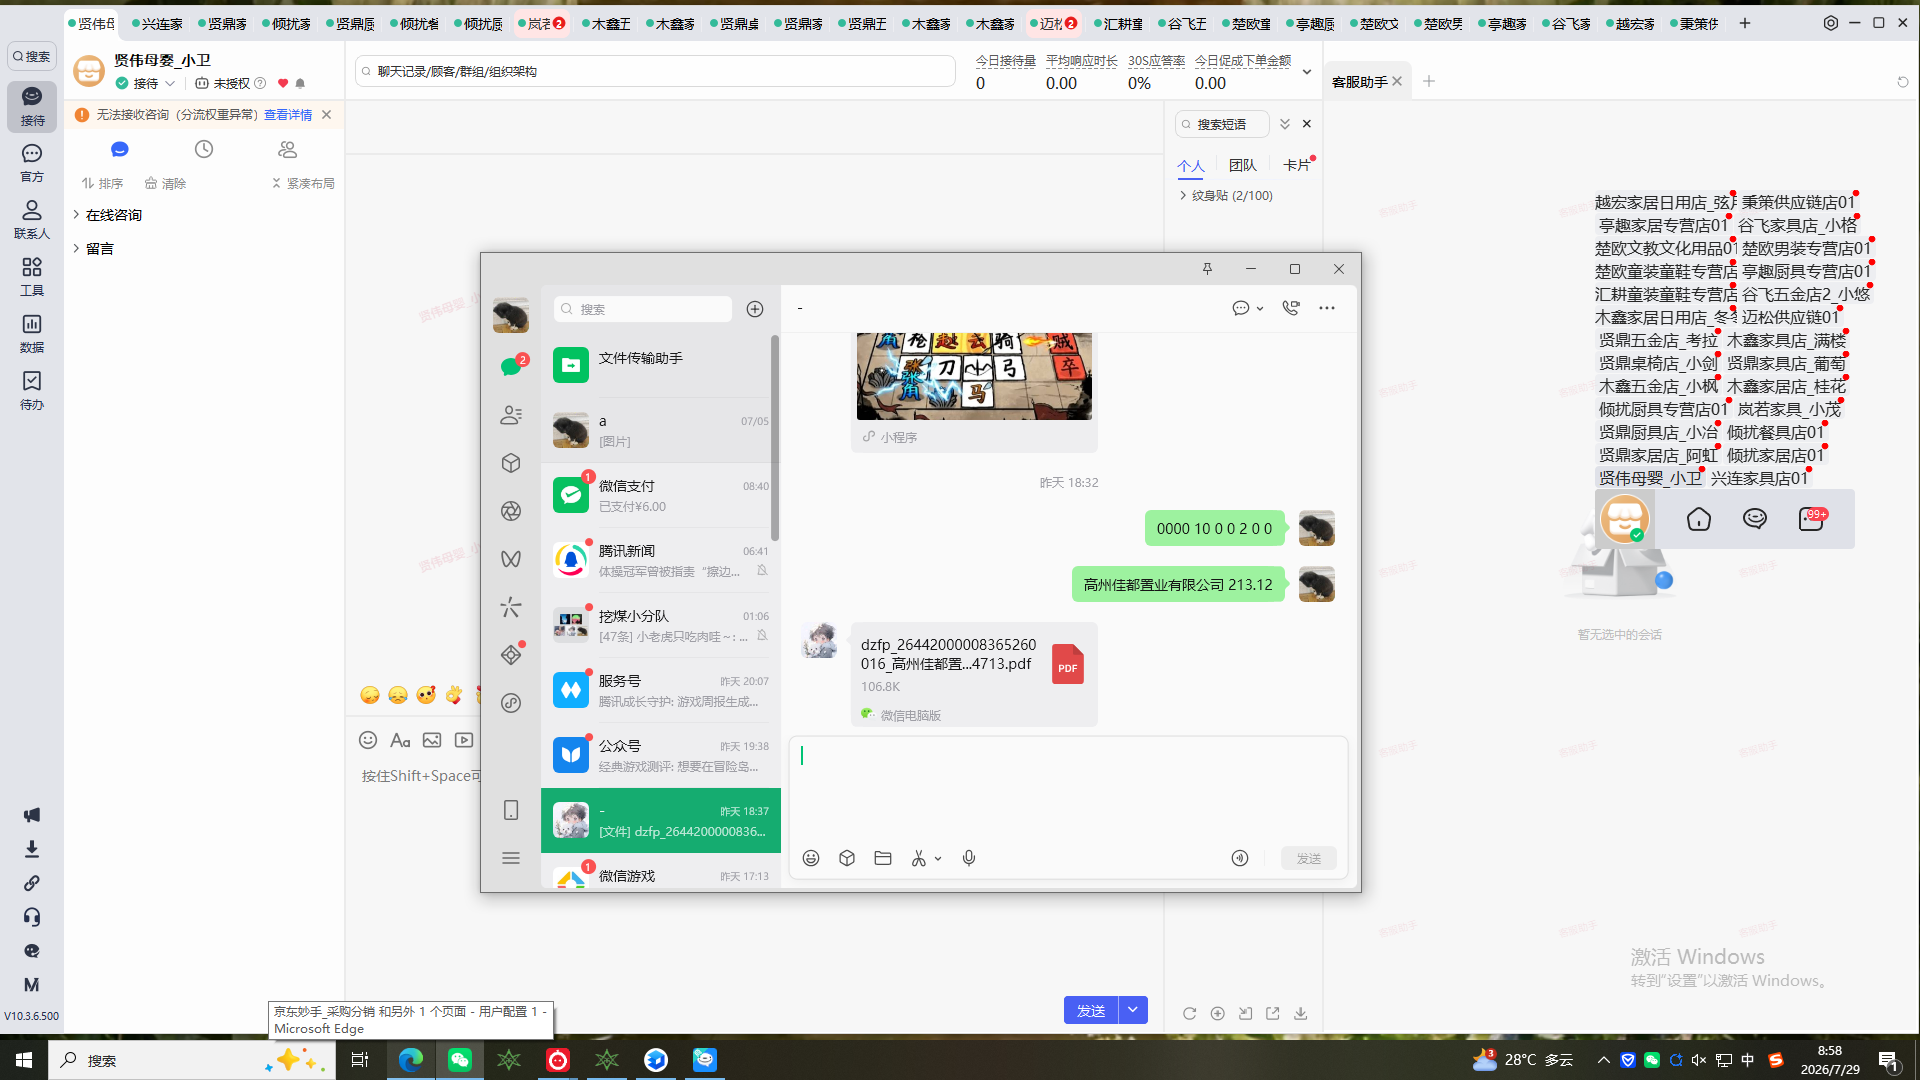Open the 文件传输助手 chat in WeChat
The image size is (1920, 1080).
[x=661, y=365]
